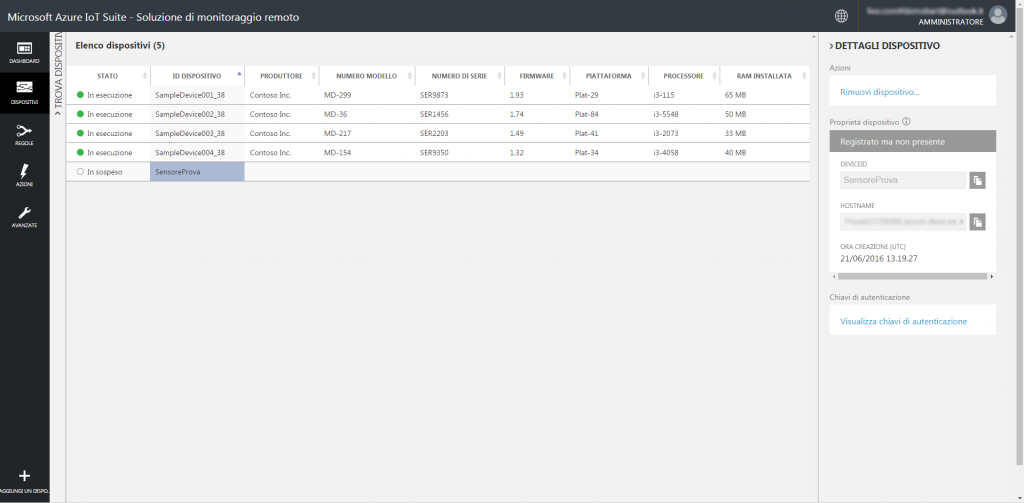Select the SampleDevice004_38 cell
The image size is (1024, 503).
point(197,152)
